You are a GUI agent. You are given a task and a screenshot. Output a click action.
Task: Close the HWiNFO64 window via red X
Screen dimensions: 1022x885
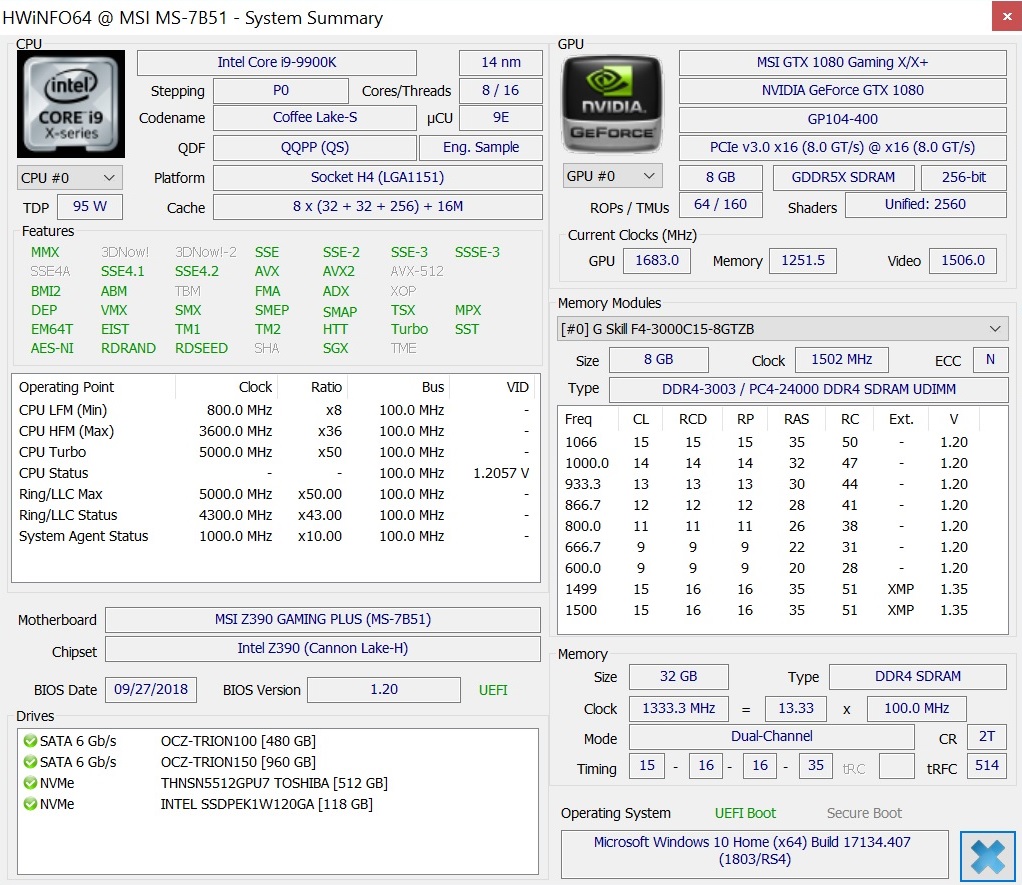(1007, 17)
